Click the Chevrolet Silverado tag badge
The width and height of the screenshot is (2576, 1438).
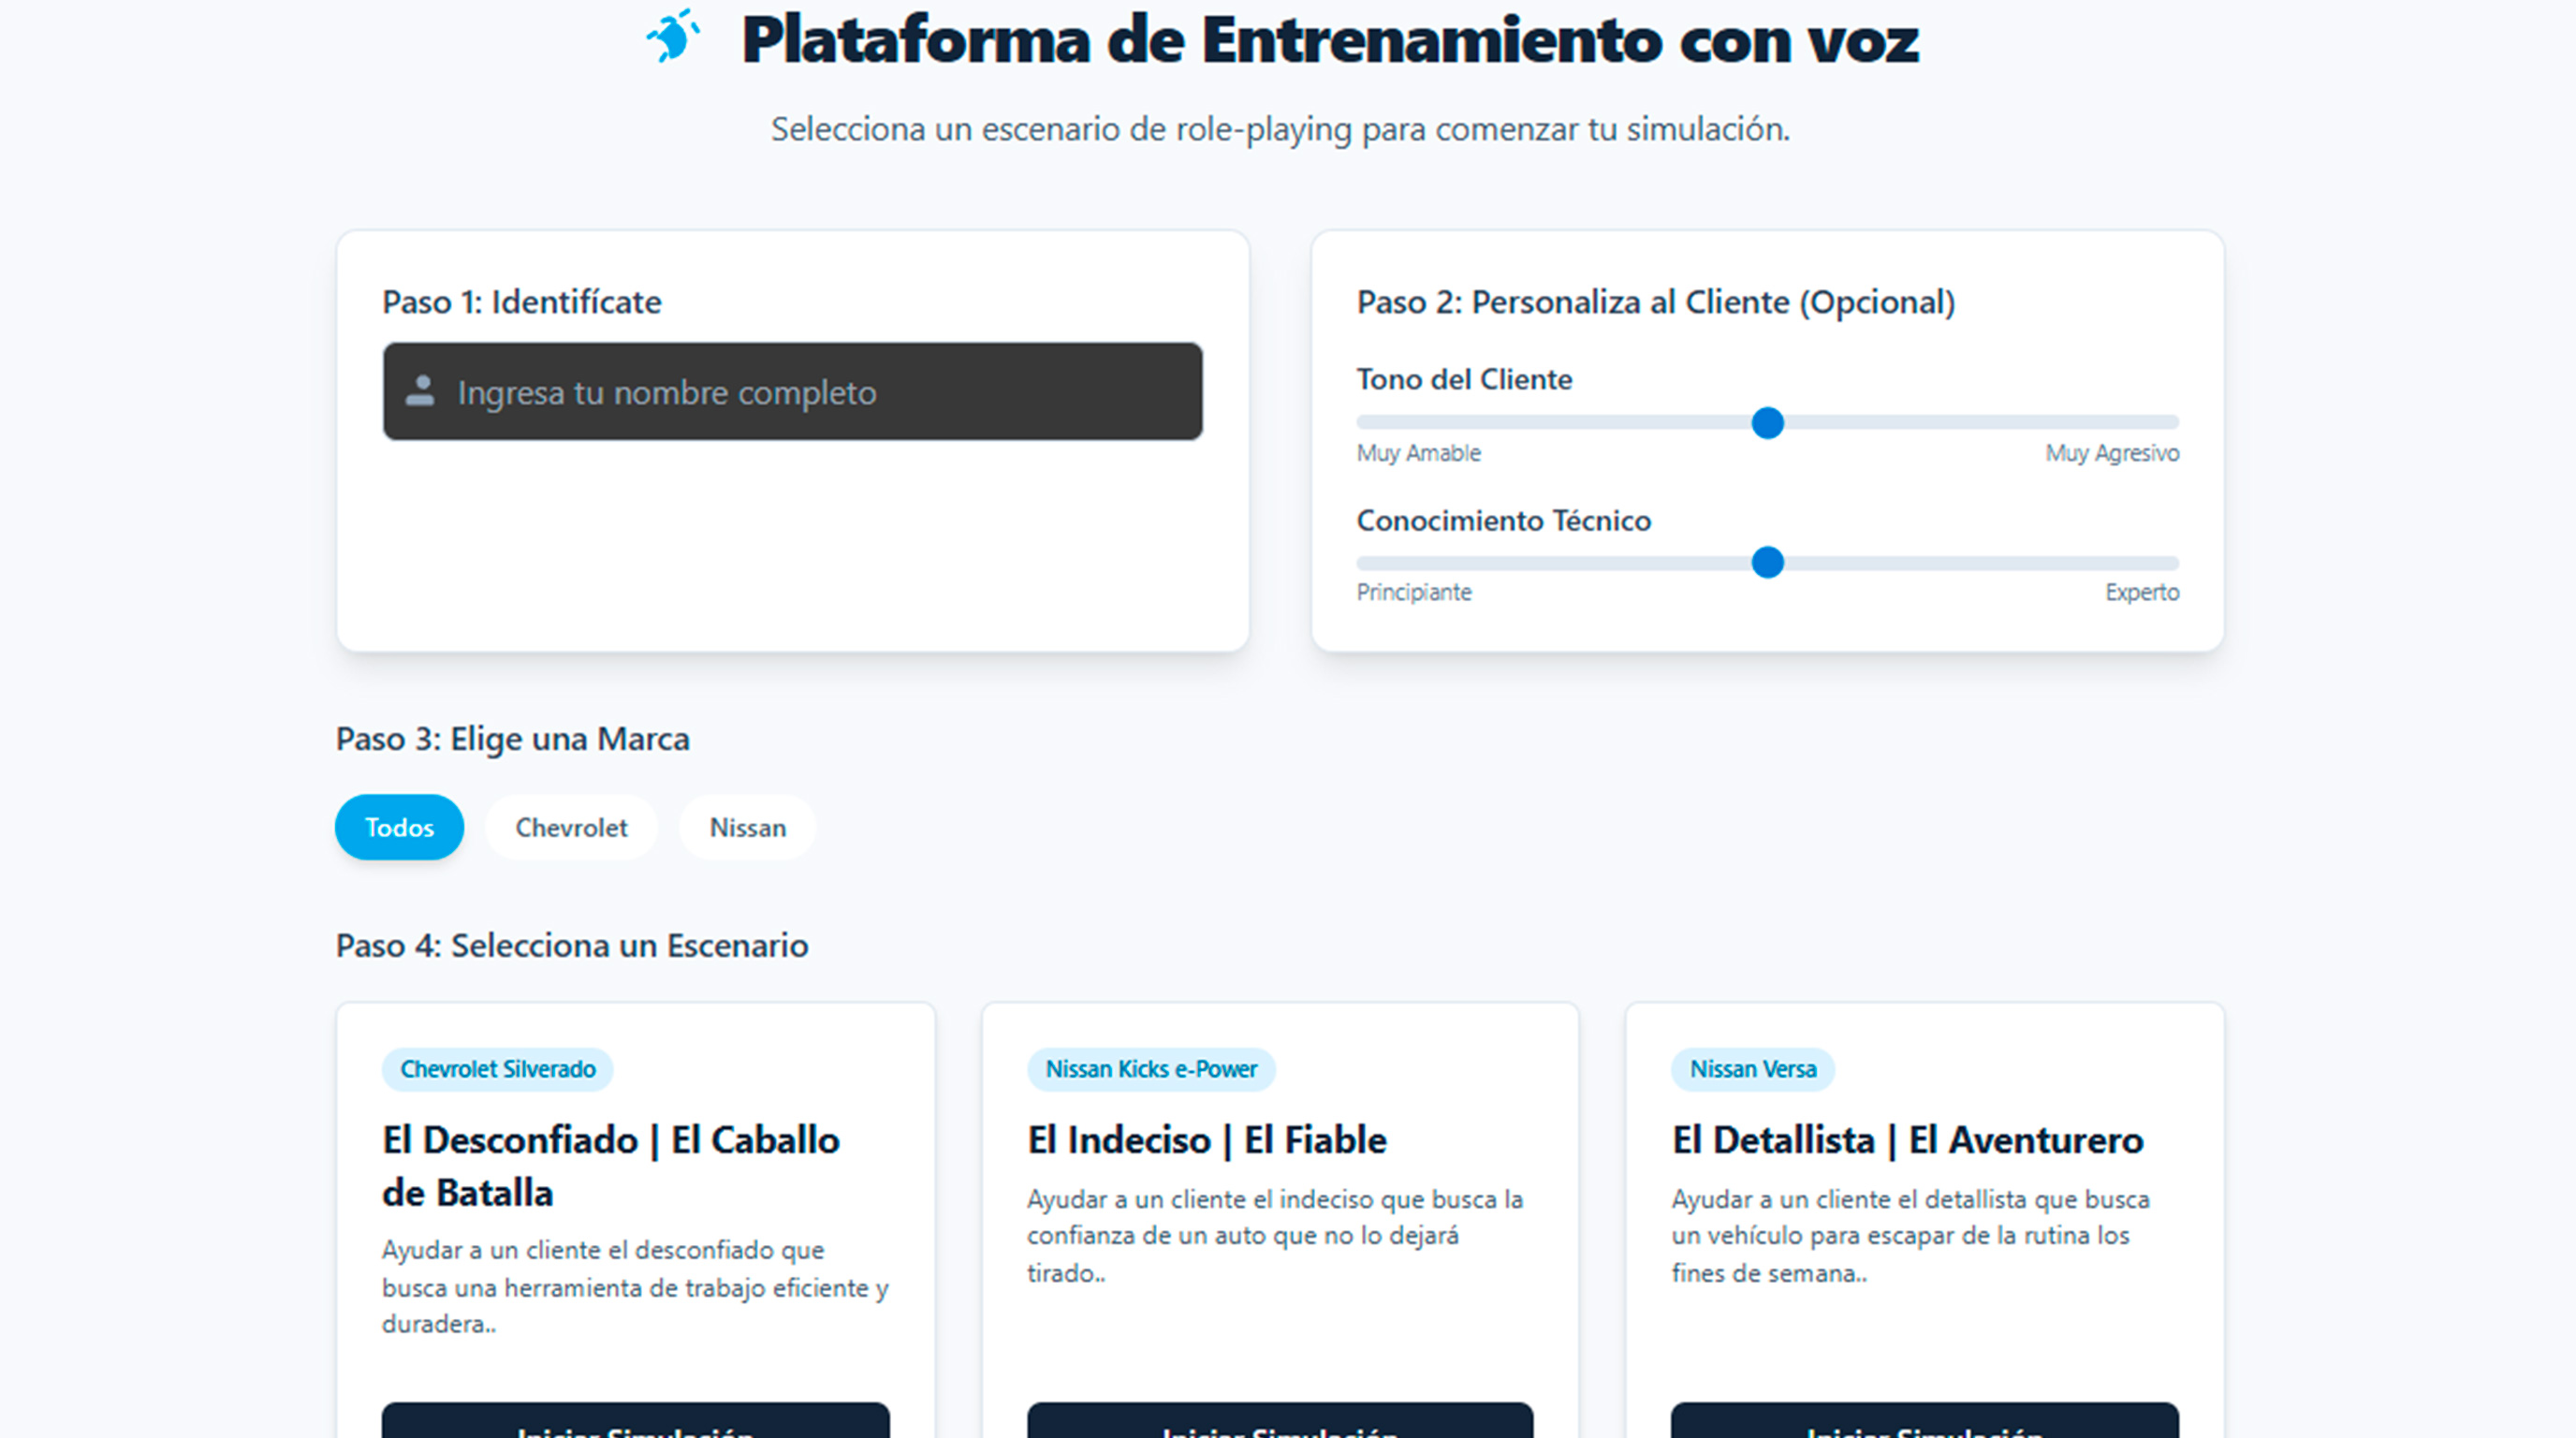click(498, 1069)
